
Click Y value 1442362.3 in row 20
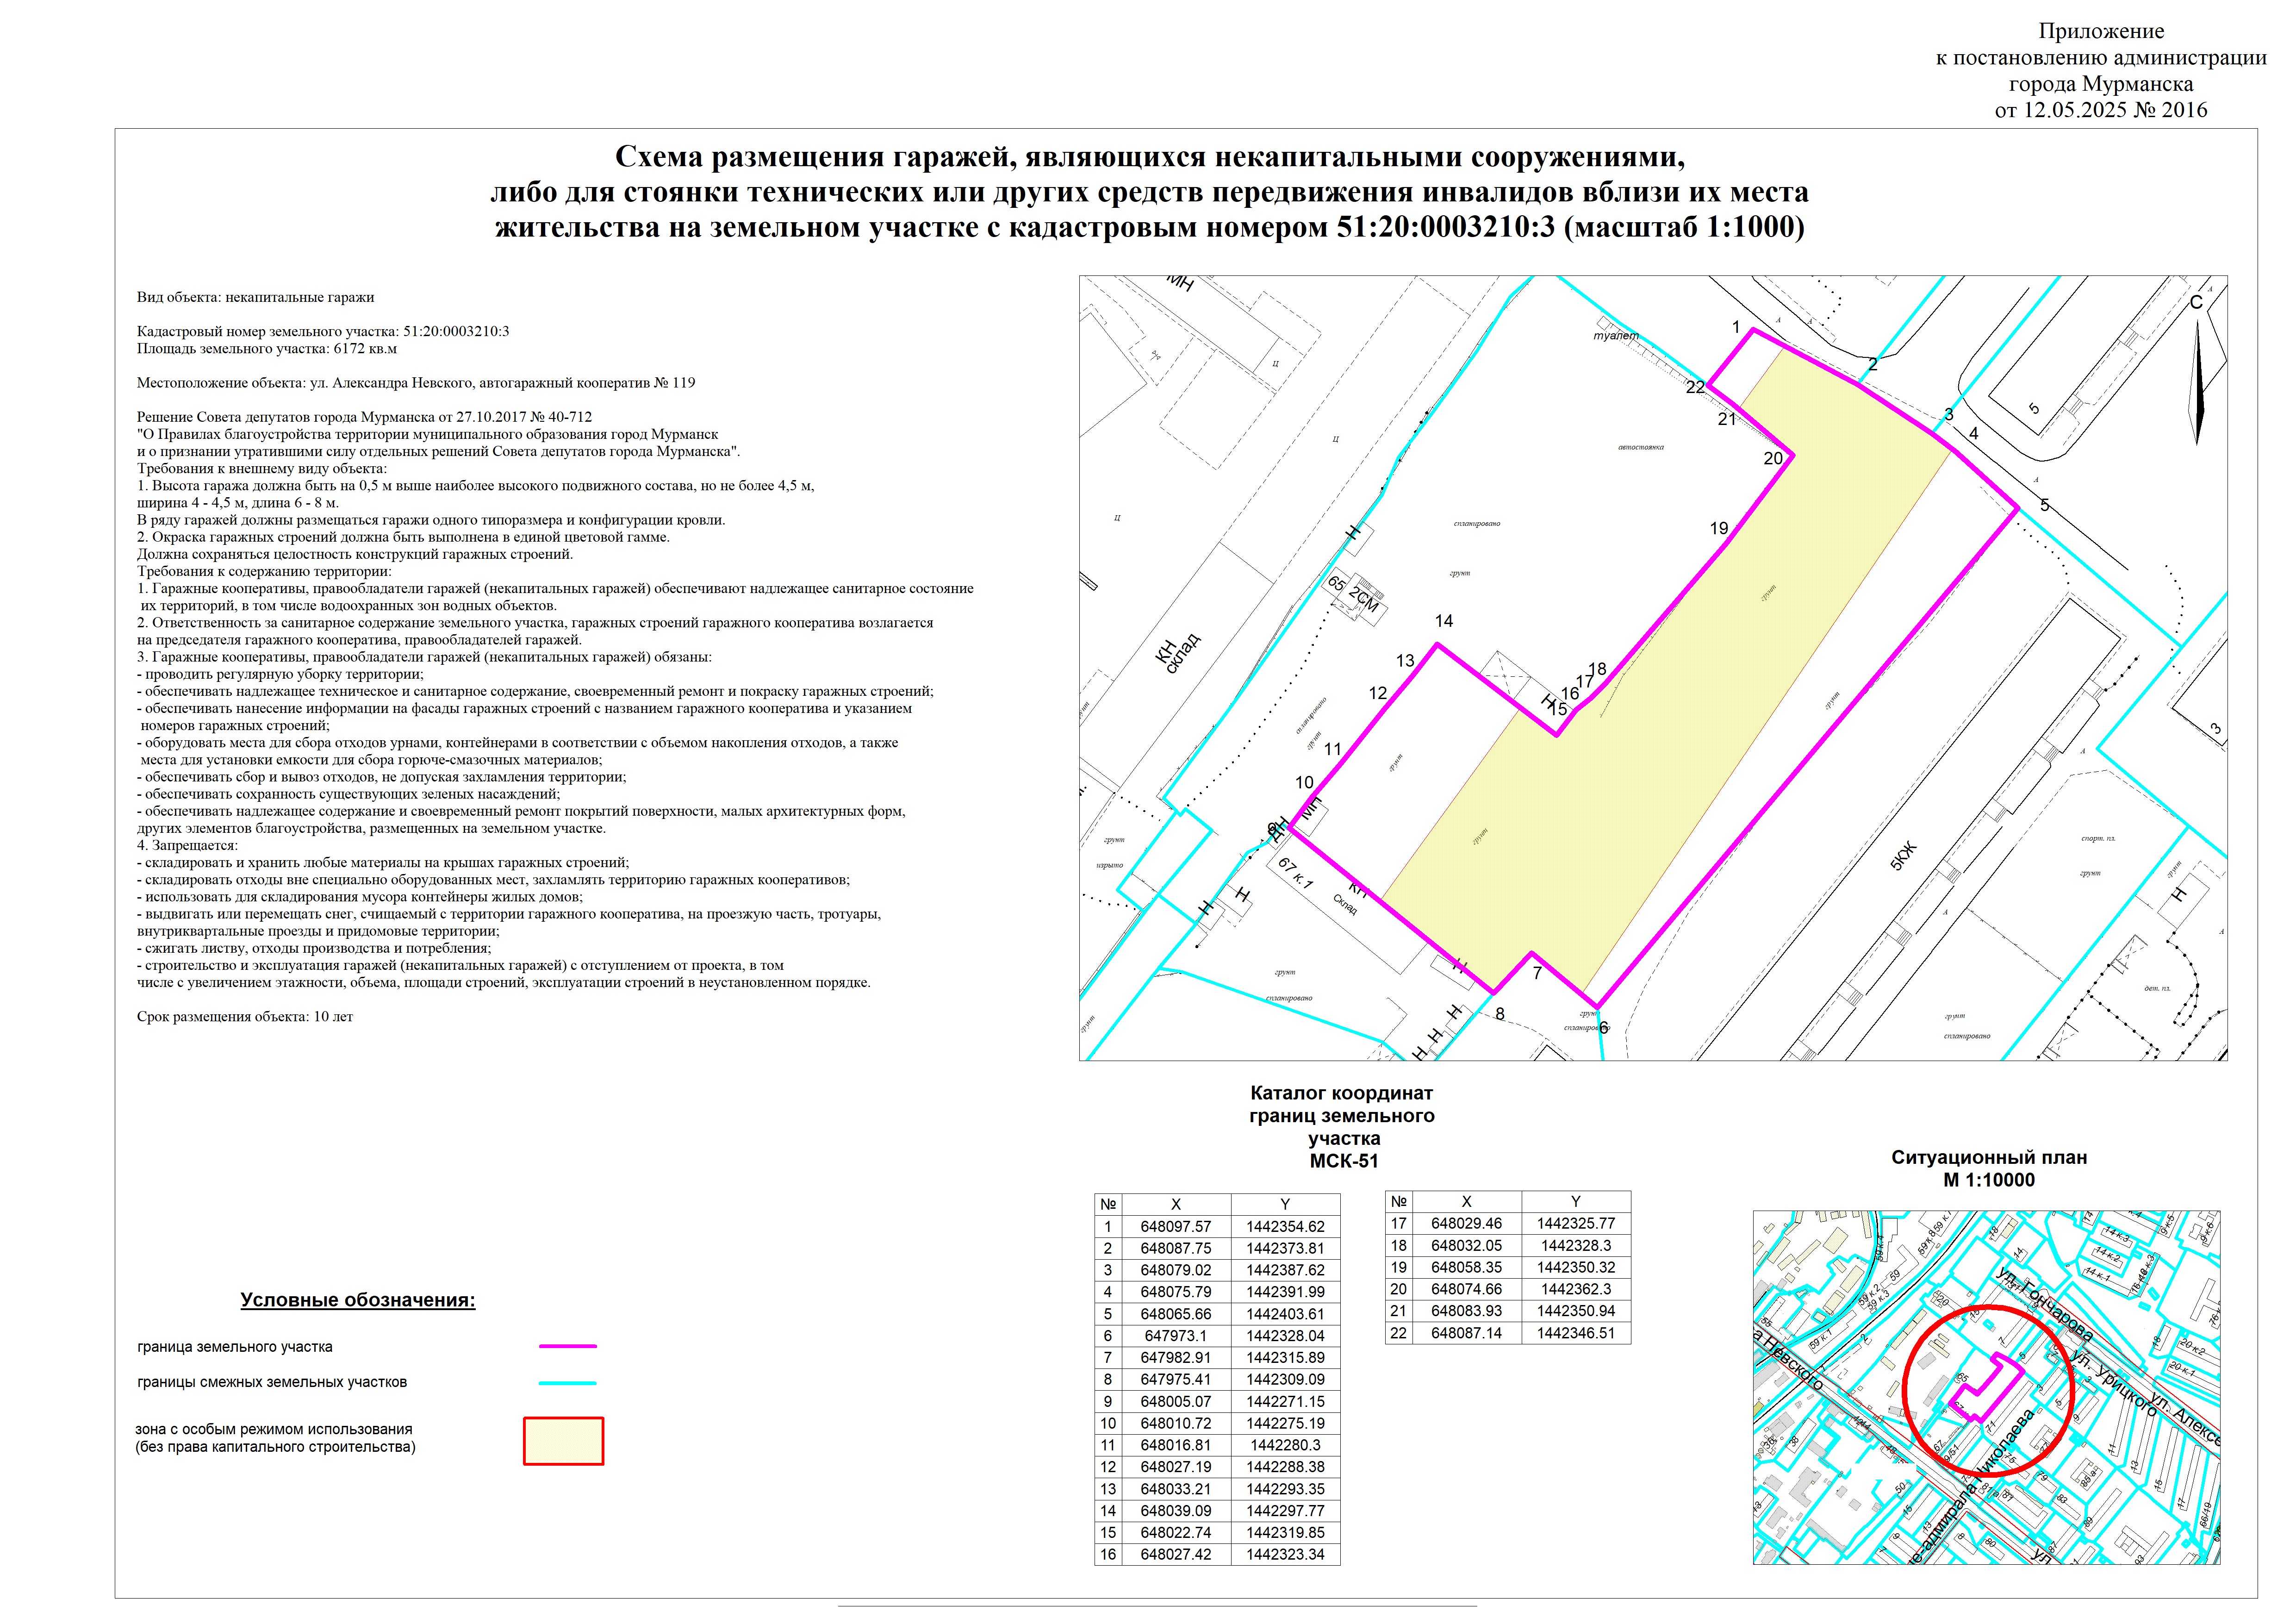[x=1575, y=1289]
